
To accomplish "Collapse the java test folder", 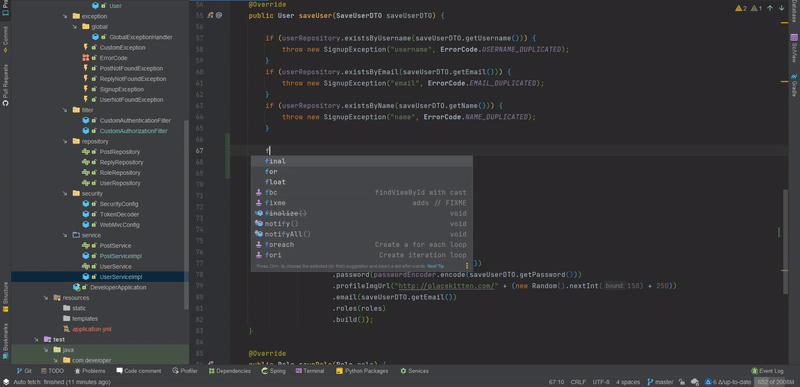I will tap(46, 350).
